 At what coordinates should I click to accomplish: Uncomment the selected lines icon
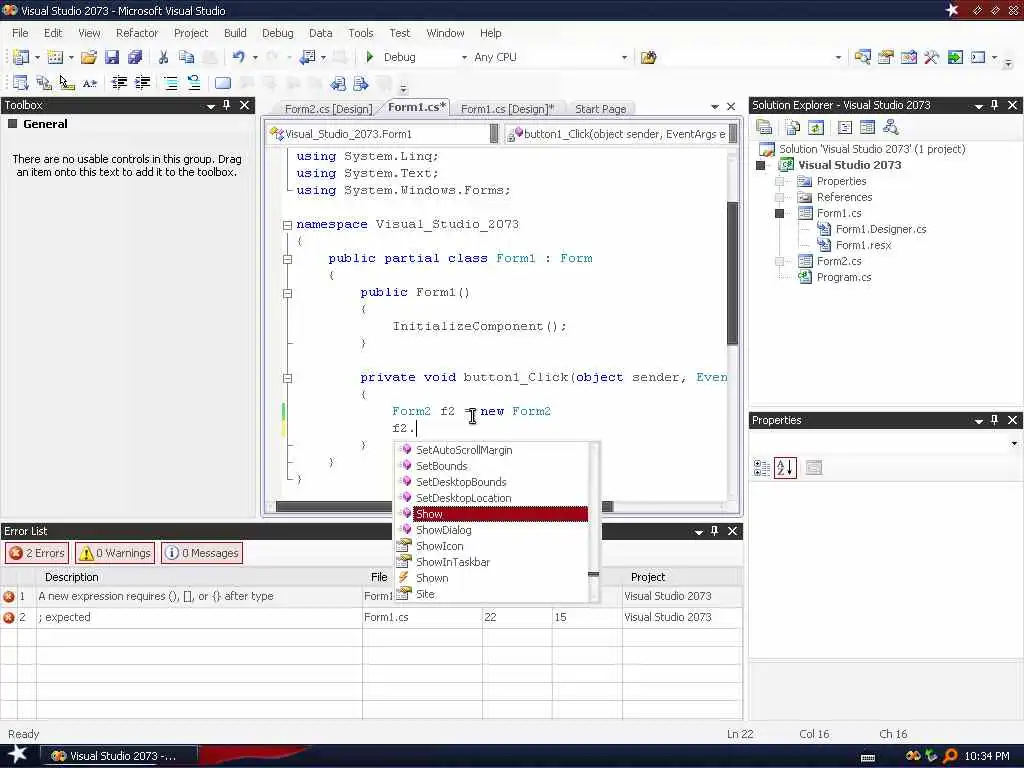(x=194, y=83)
